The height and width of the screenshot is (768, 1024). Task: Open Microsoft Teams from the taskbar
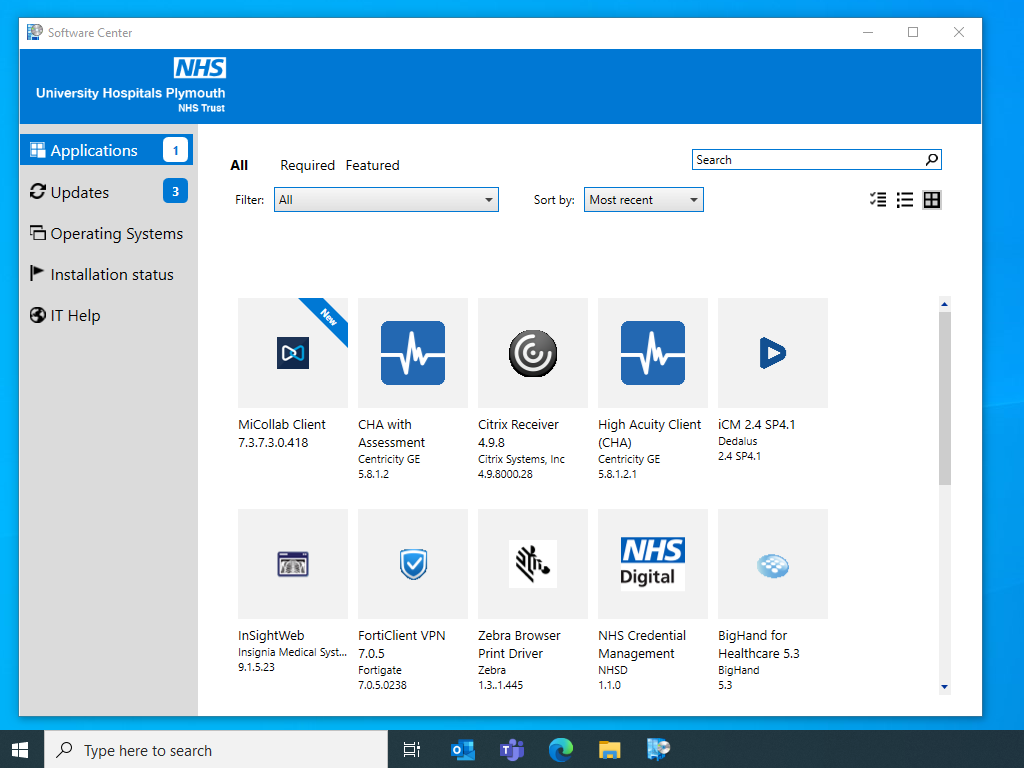click(x=512, y=750)
